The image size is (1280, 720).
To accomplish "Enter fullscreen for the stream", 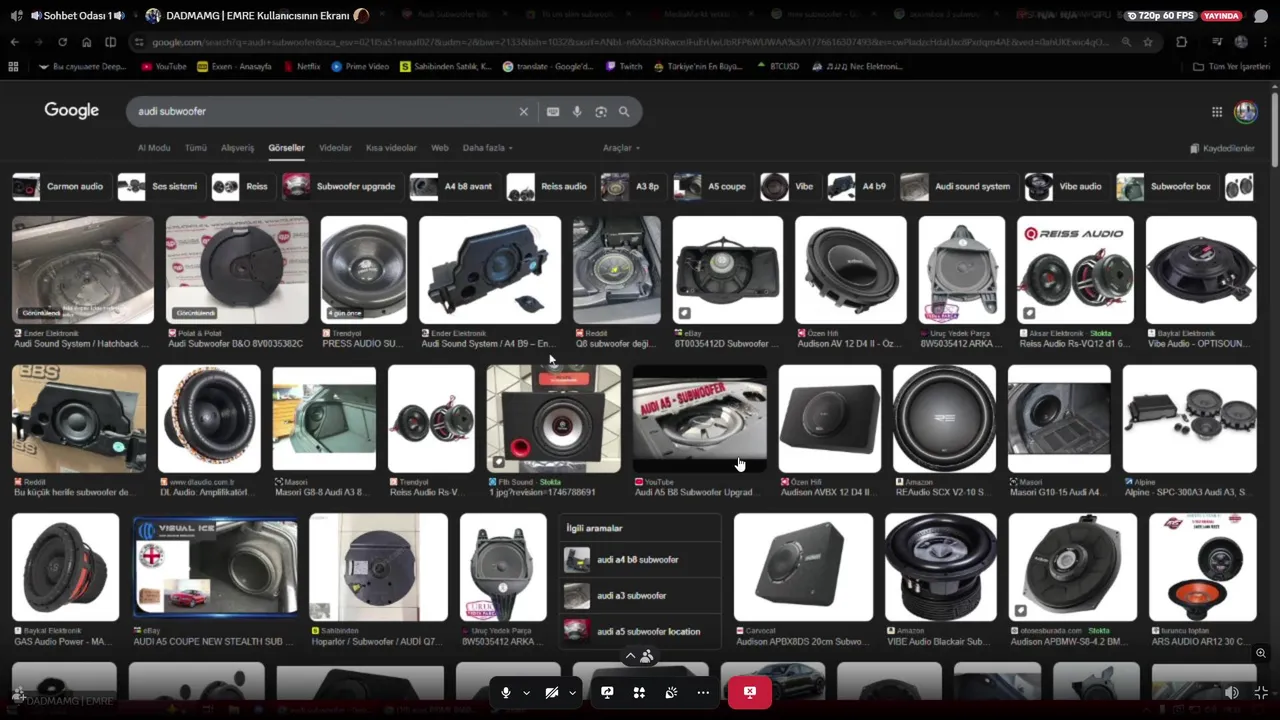I will (x=1261, y=692).
